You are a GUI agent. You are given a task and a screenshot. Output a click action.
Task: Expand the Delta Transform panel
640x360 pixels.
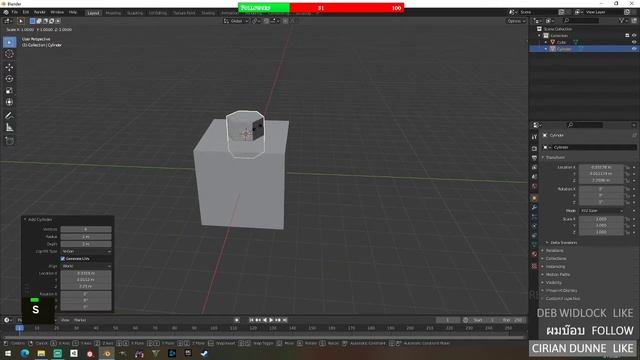[x=563, y=242]
